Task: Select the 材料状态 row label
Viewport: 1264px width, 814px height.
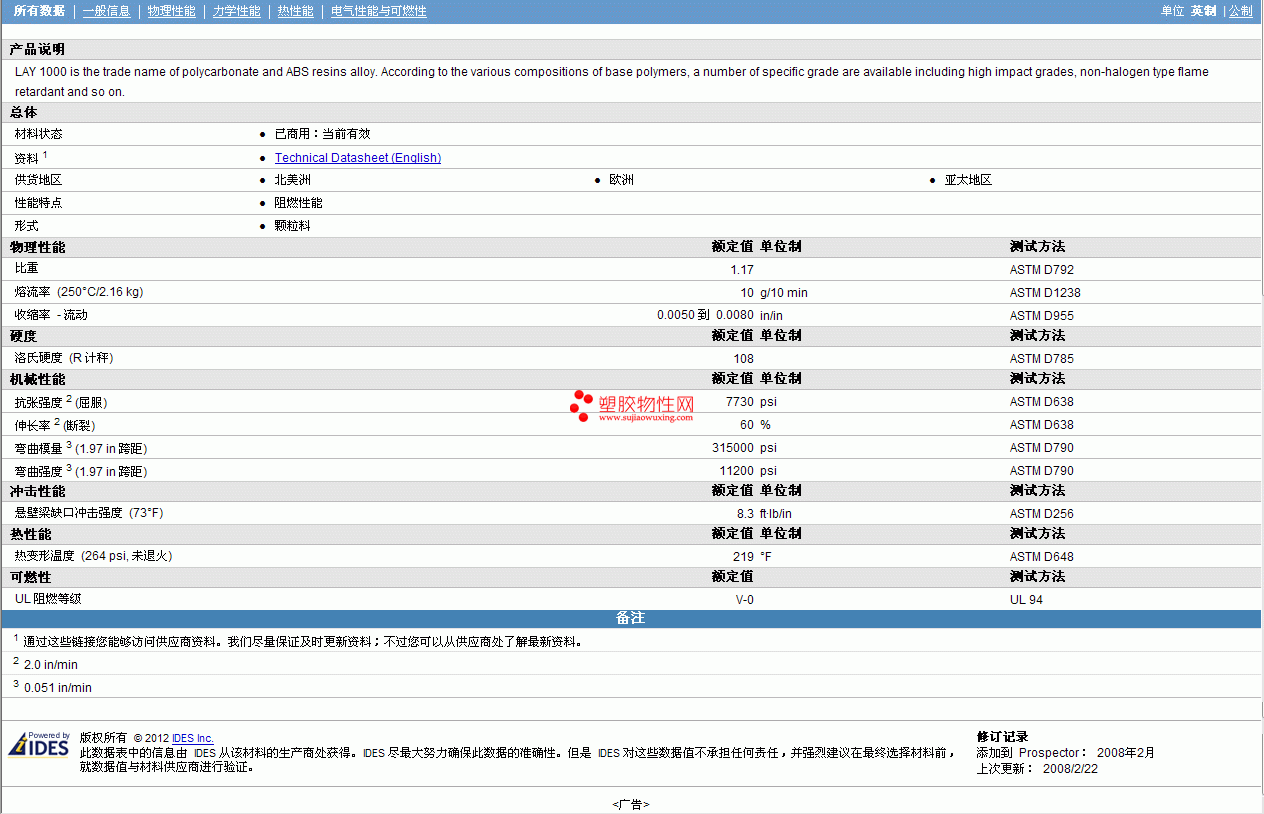Action: coord(38,134)
